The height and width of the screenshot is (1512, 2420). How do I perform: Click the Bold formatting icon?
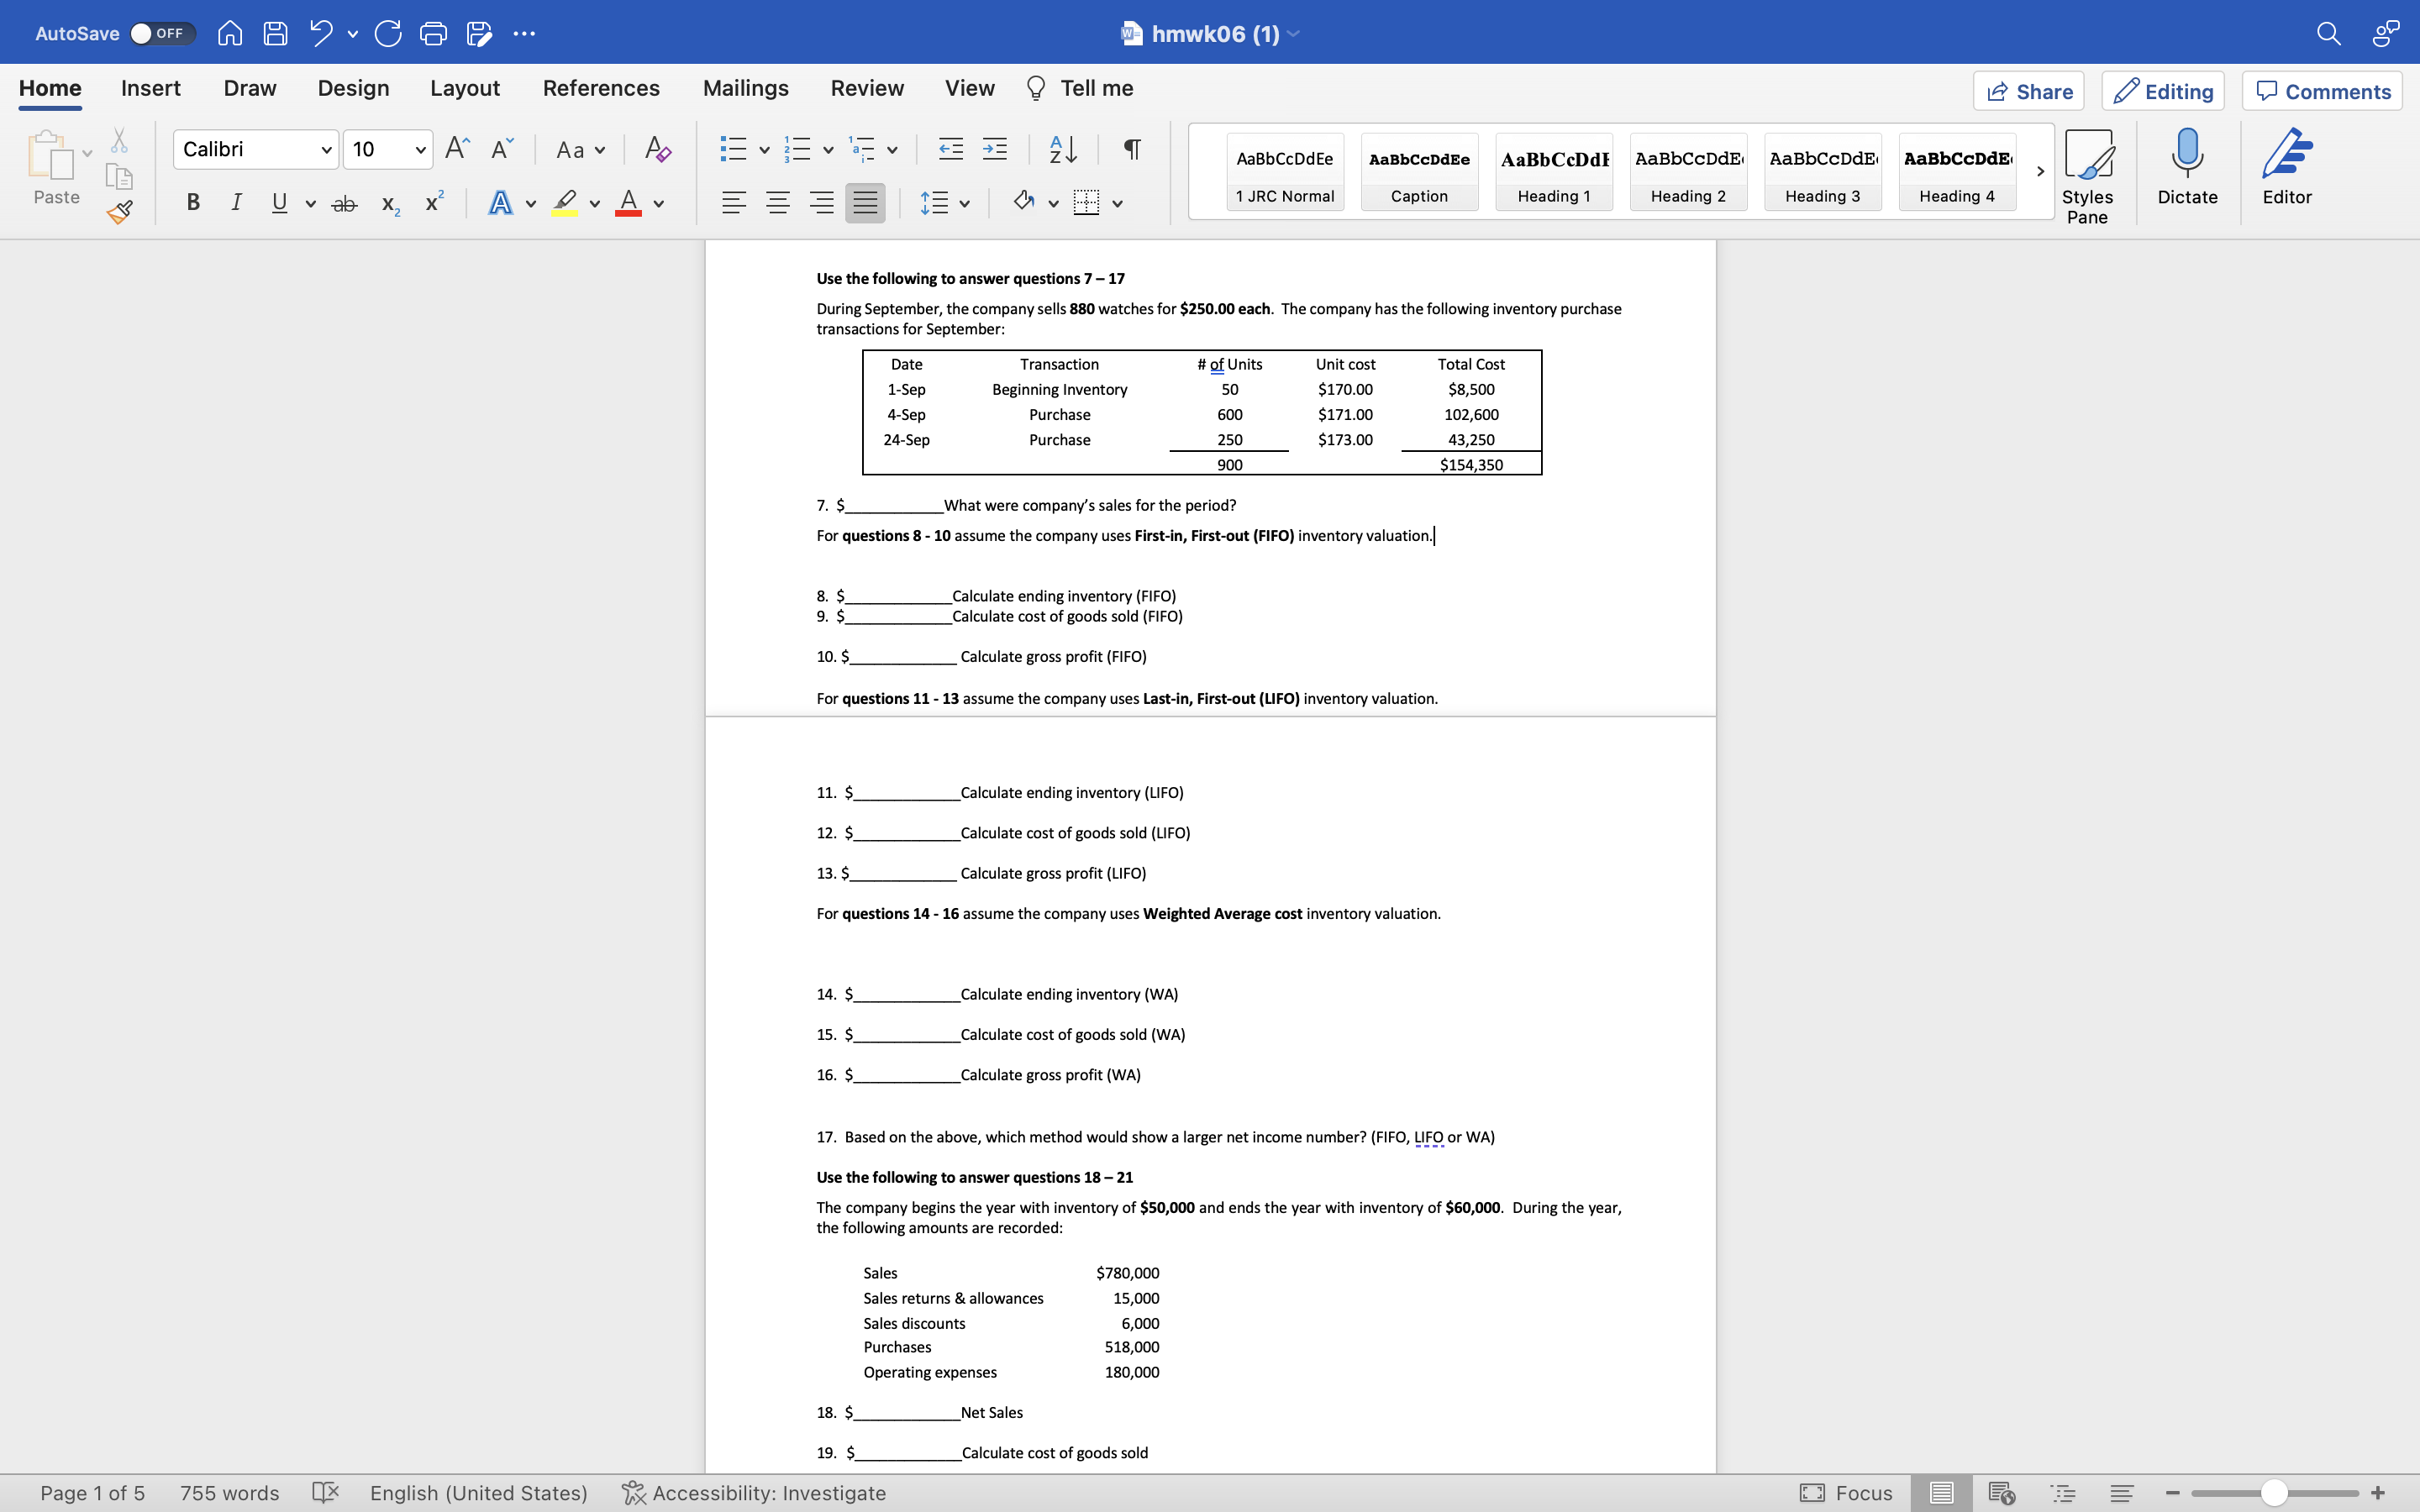[192, 204]
